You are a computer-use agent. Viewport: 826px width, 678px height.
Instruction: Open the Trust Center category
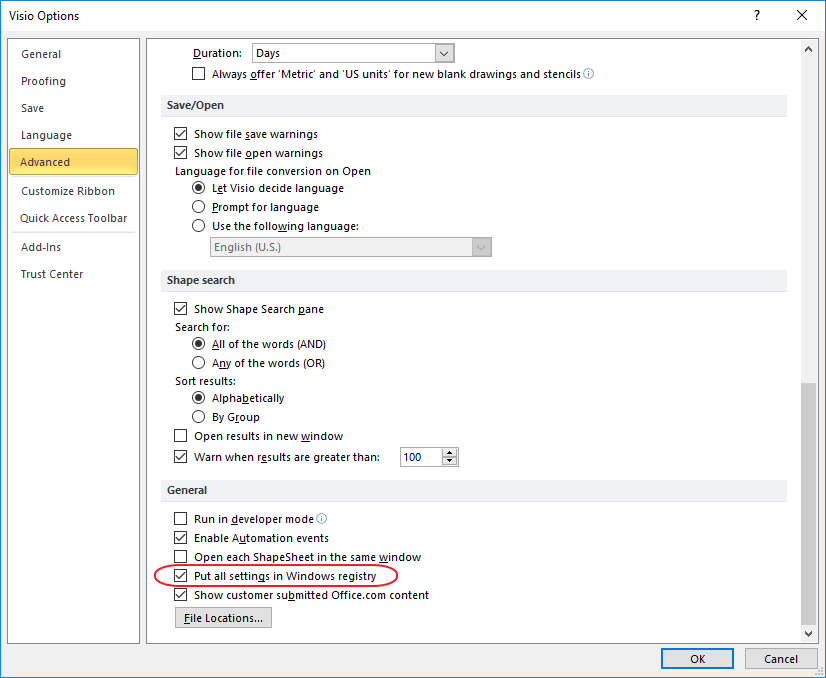[73, 274]
